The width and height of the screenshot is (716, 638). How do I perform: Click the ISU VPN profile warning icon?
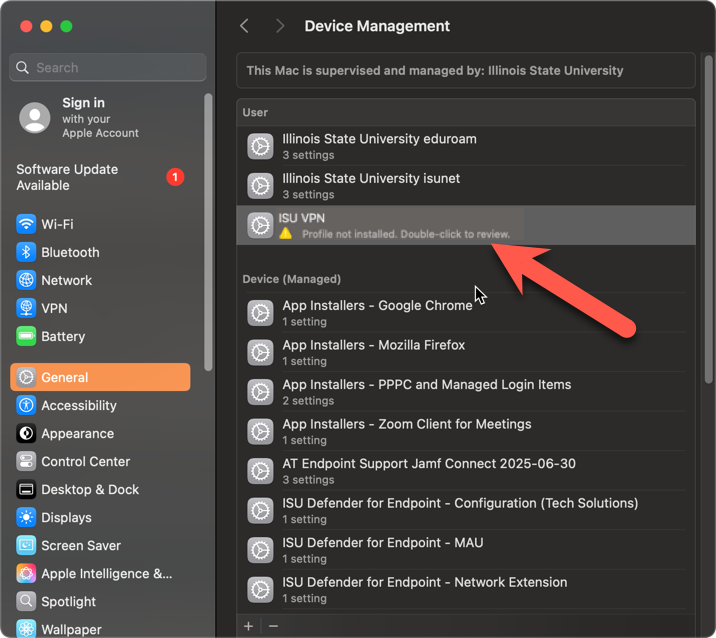(x=286, y=234)
